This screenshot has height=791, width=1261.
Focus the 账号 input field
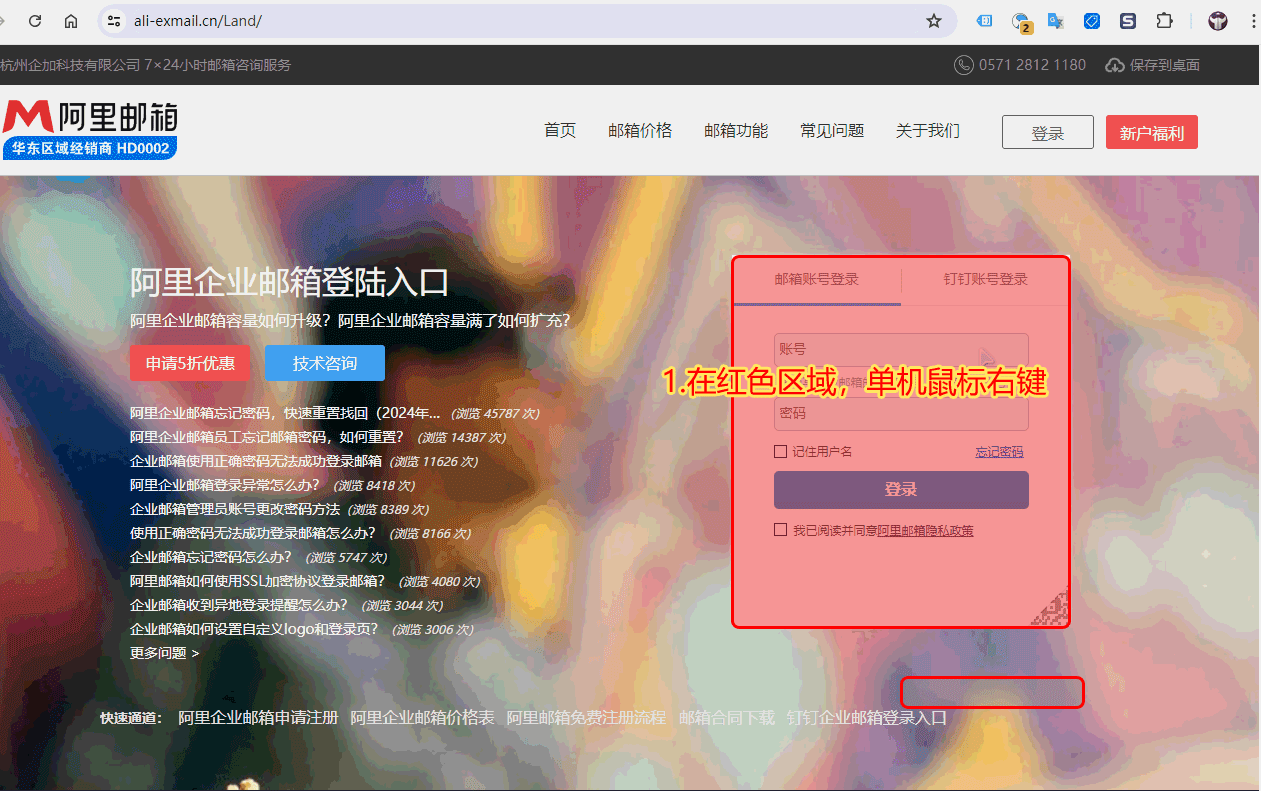click(901, 349)
